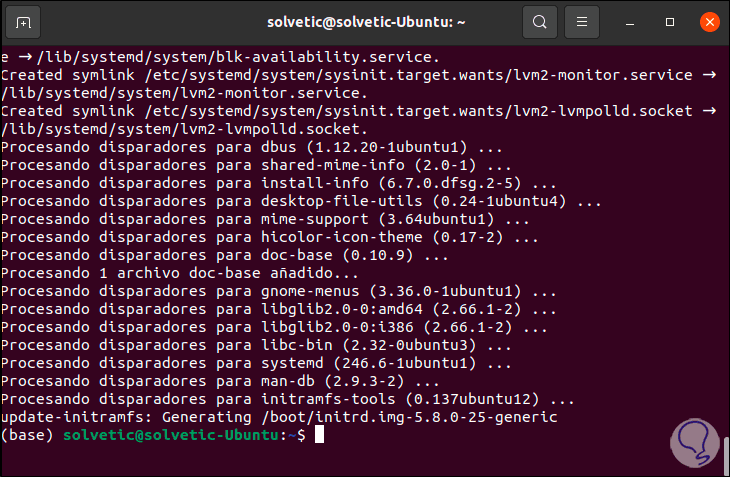Click the install-info (6.7.0.dfsg.2-5) line
This screenshot has height=477, width=731.
click(x=279, y=183)
